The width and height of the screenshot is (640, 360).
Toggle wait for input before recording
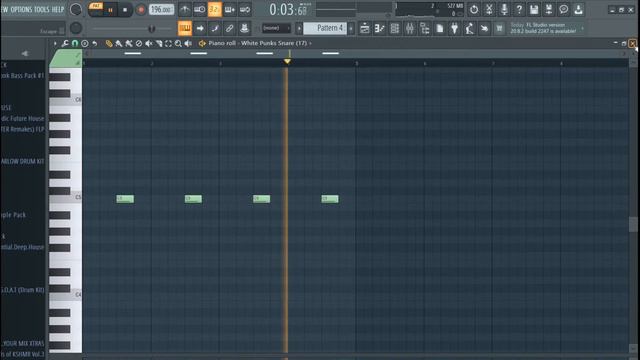coord(200,9)
